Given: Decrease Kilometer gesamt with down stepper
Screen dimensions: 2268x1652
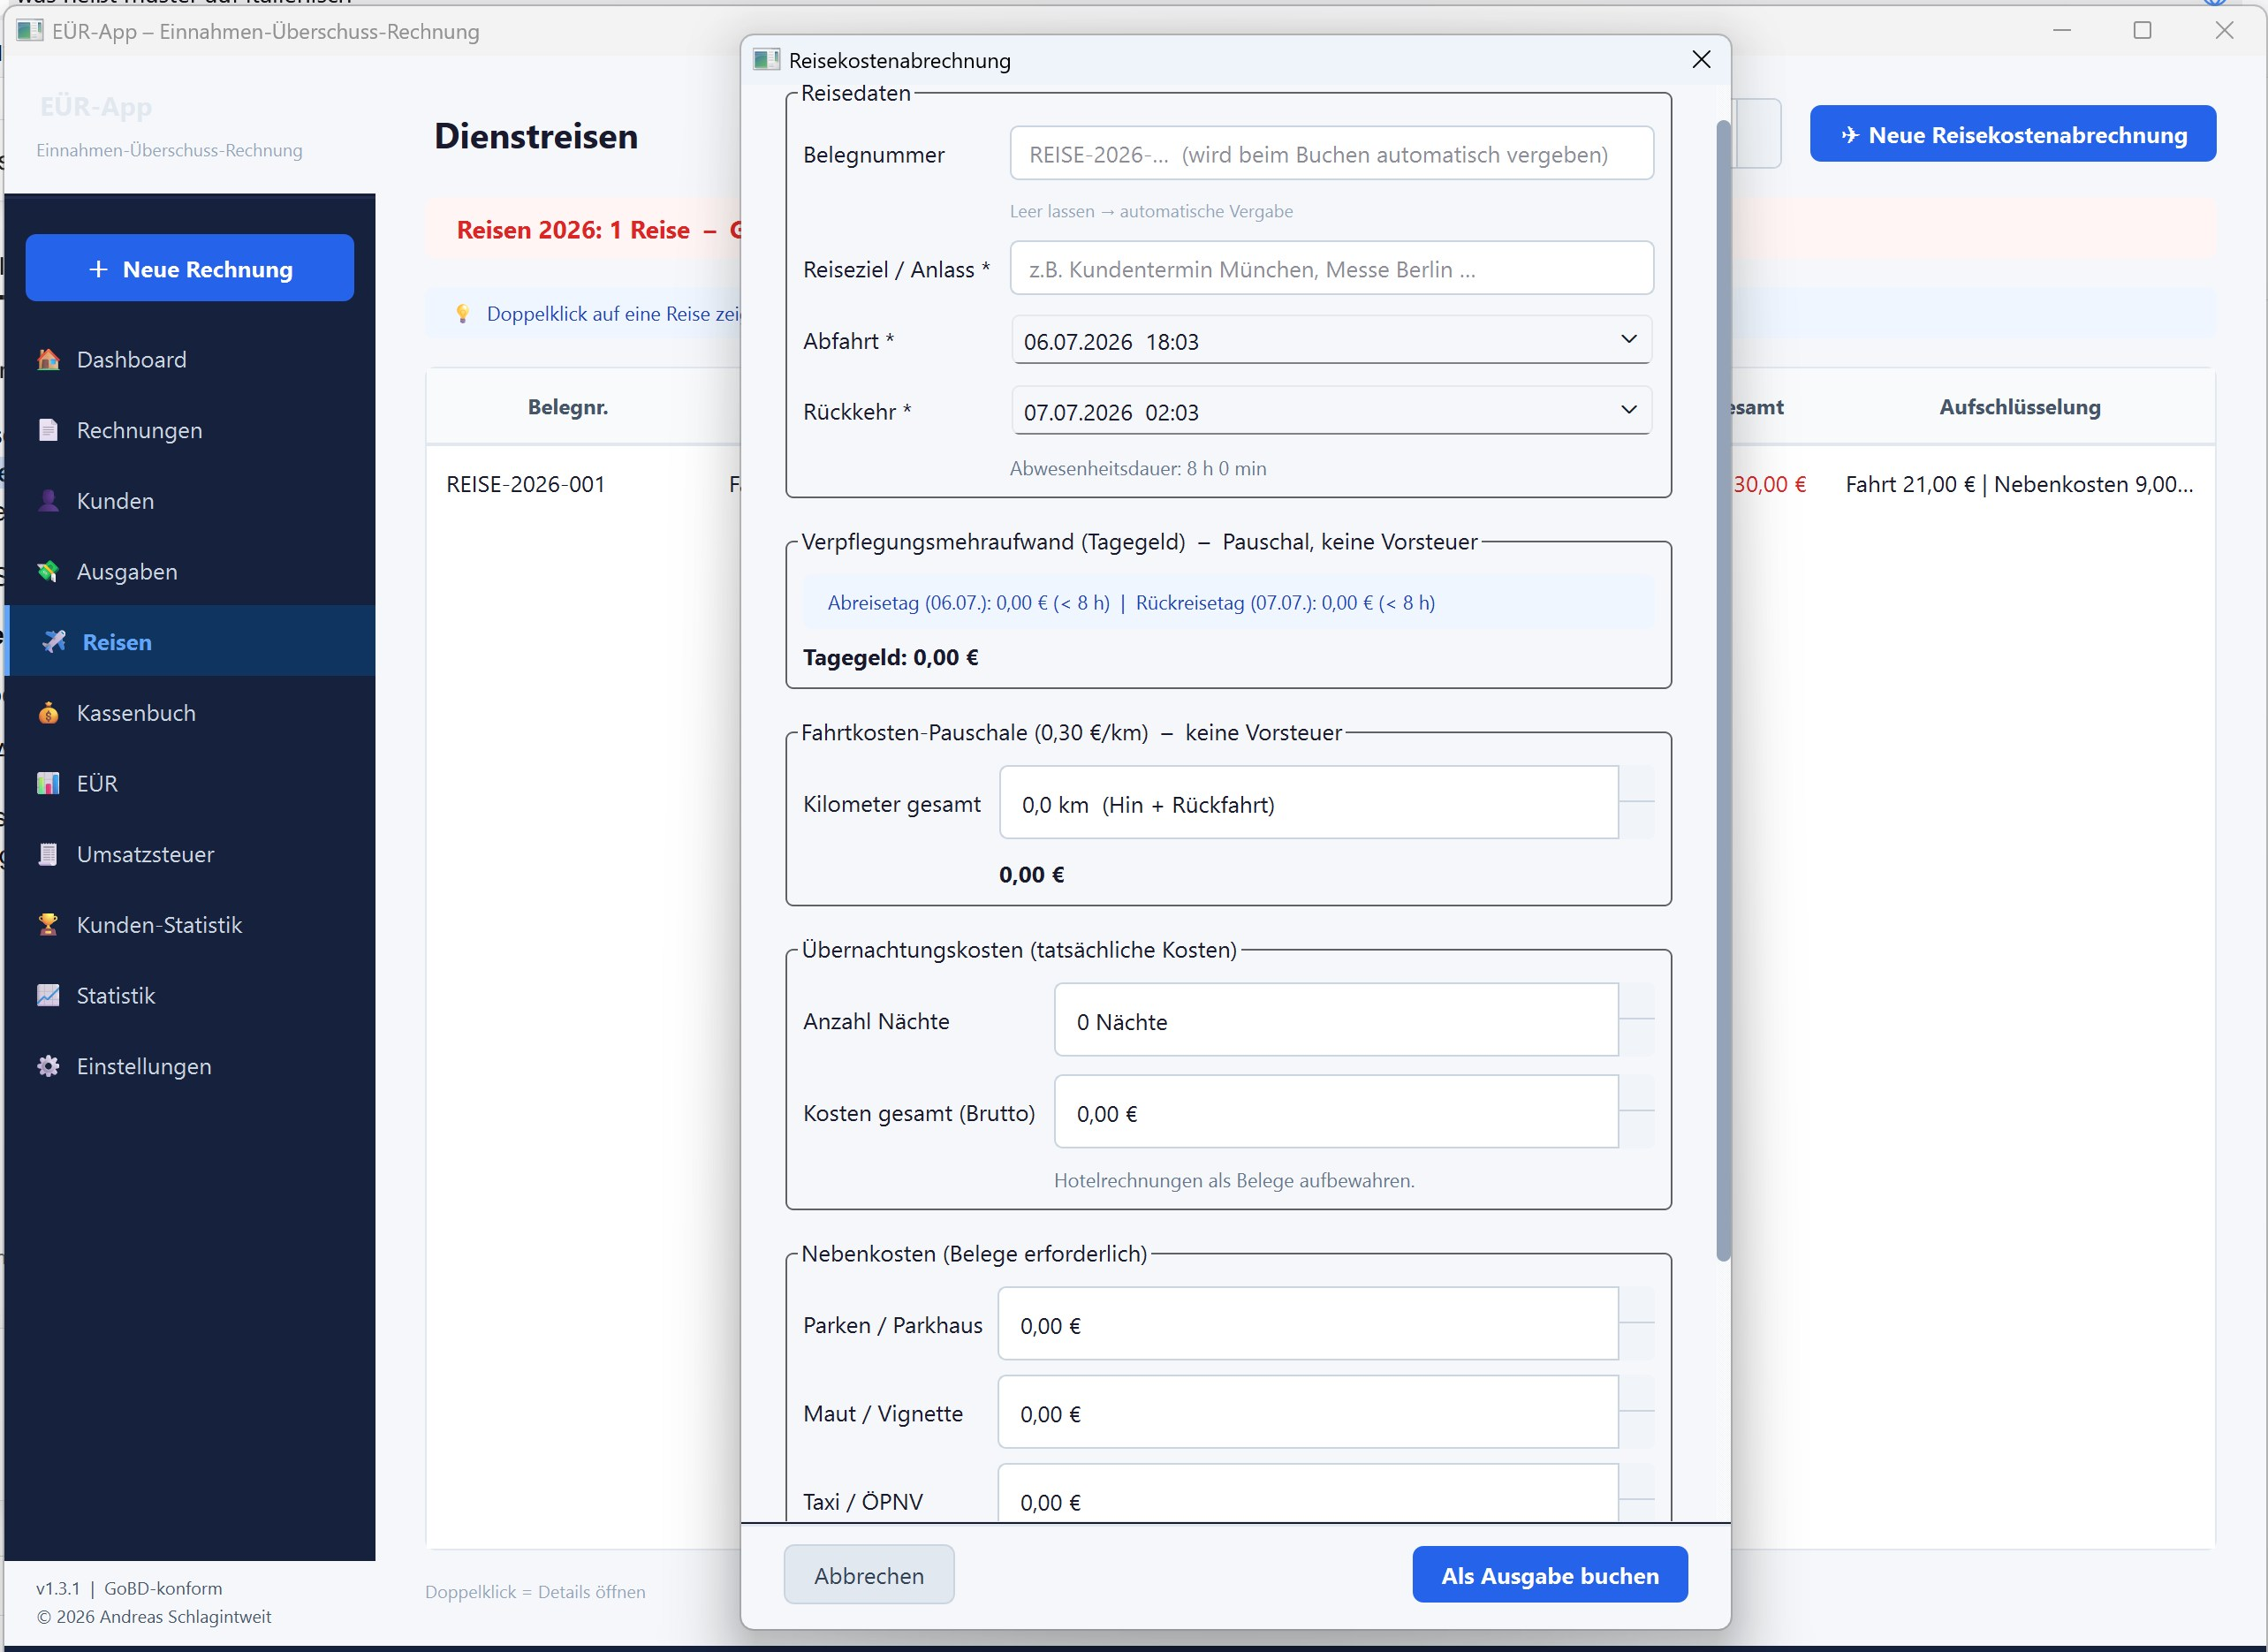Looking at the screenshot, I should 1636,820.
